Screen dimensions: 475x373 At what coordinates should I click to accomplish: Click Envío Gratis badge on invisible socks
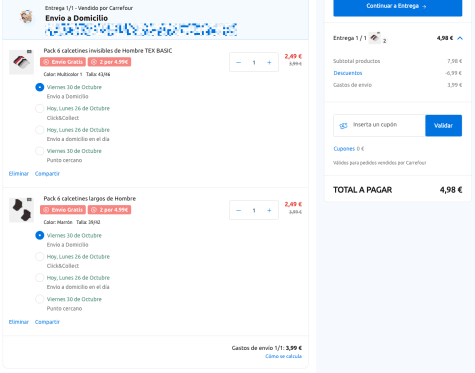click(63, 62)
